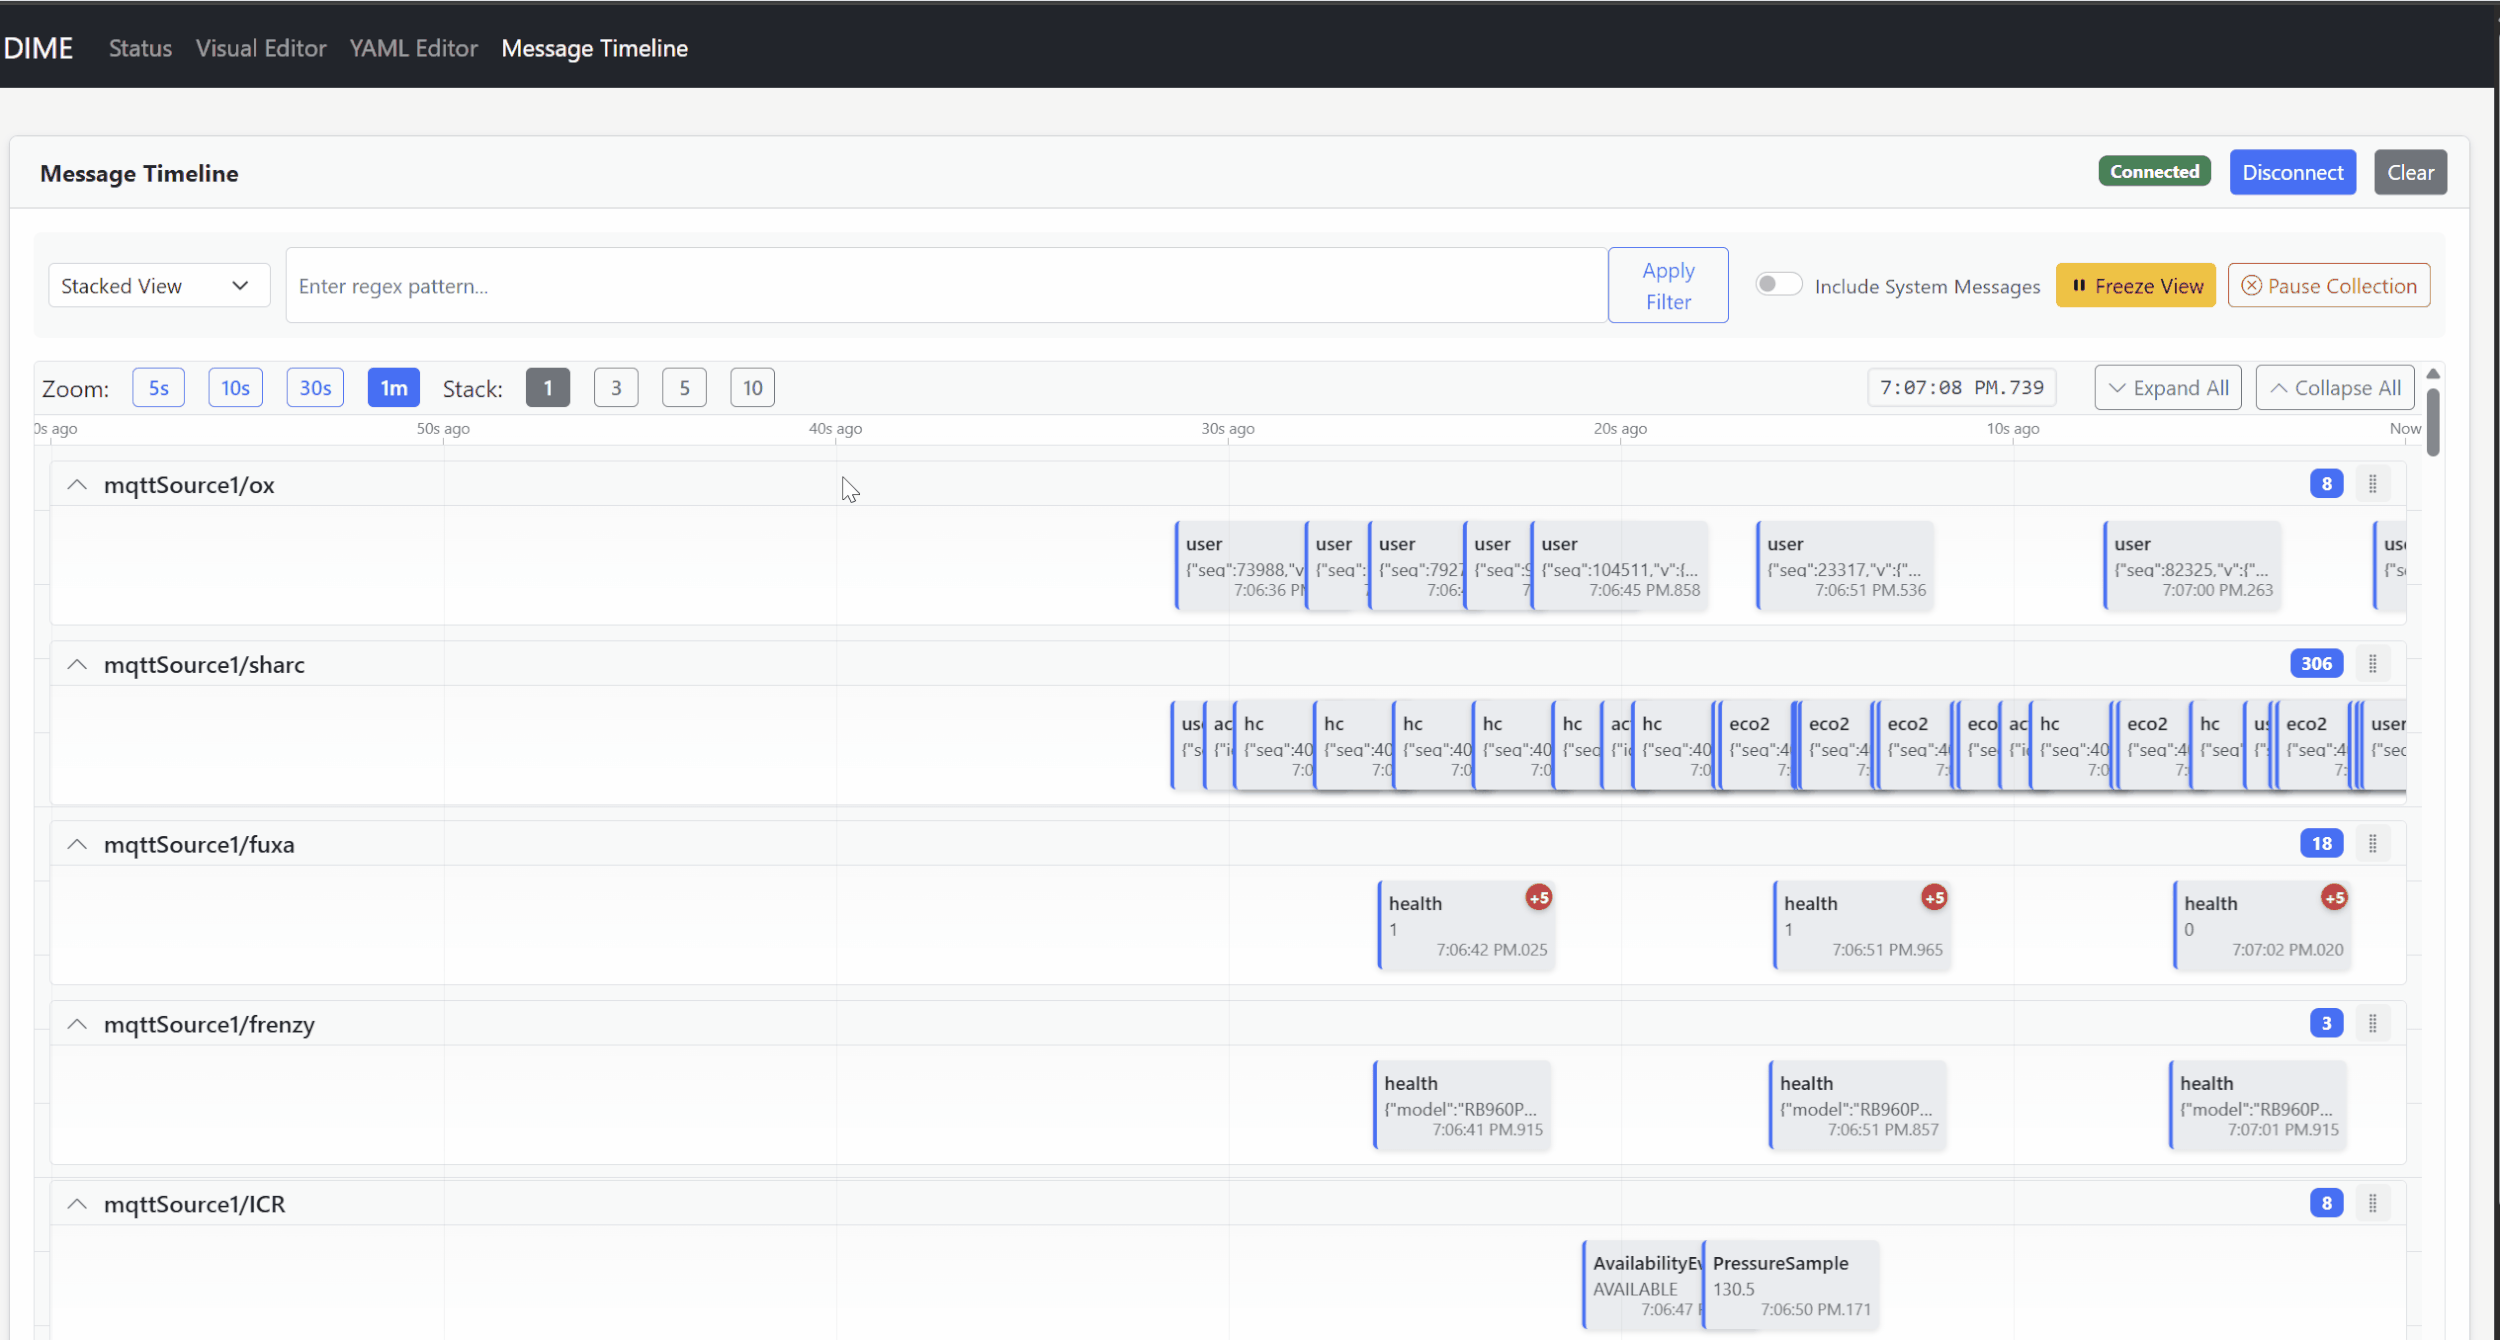Focus the regex pattern input field
This screenshot has height=1340, width=2500.
946,285
